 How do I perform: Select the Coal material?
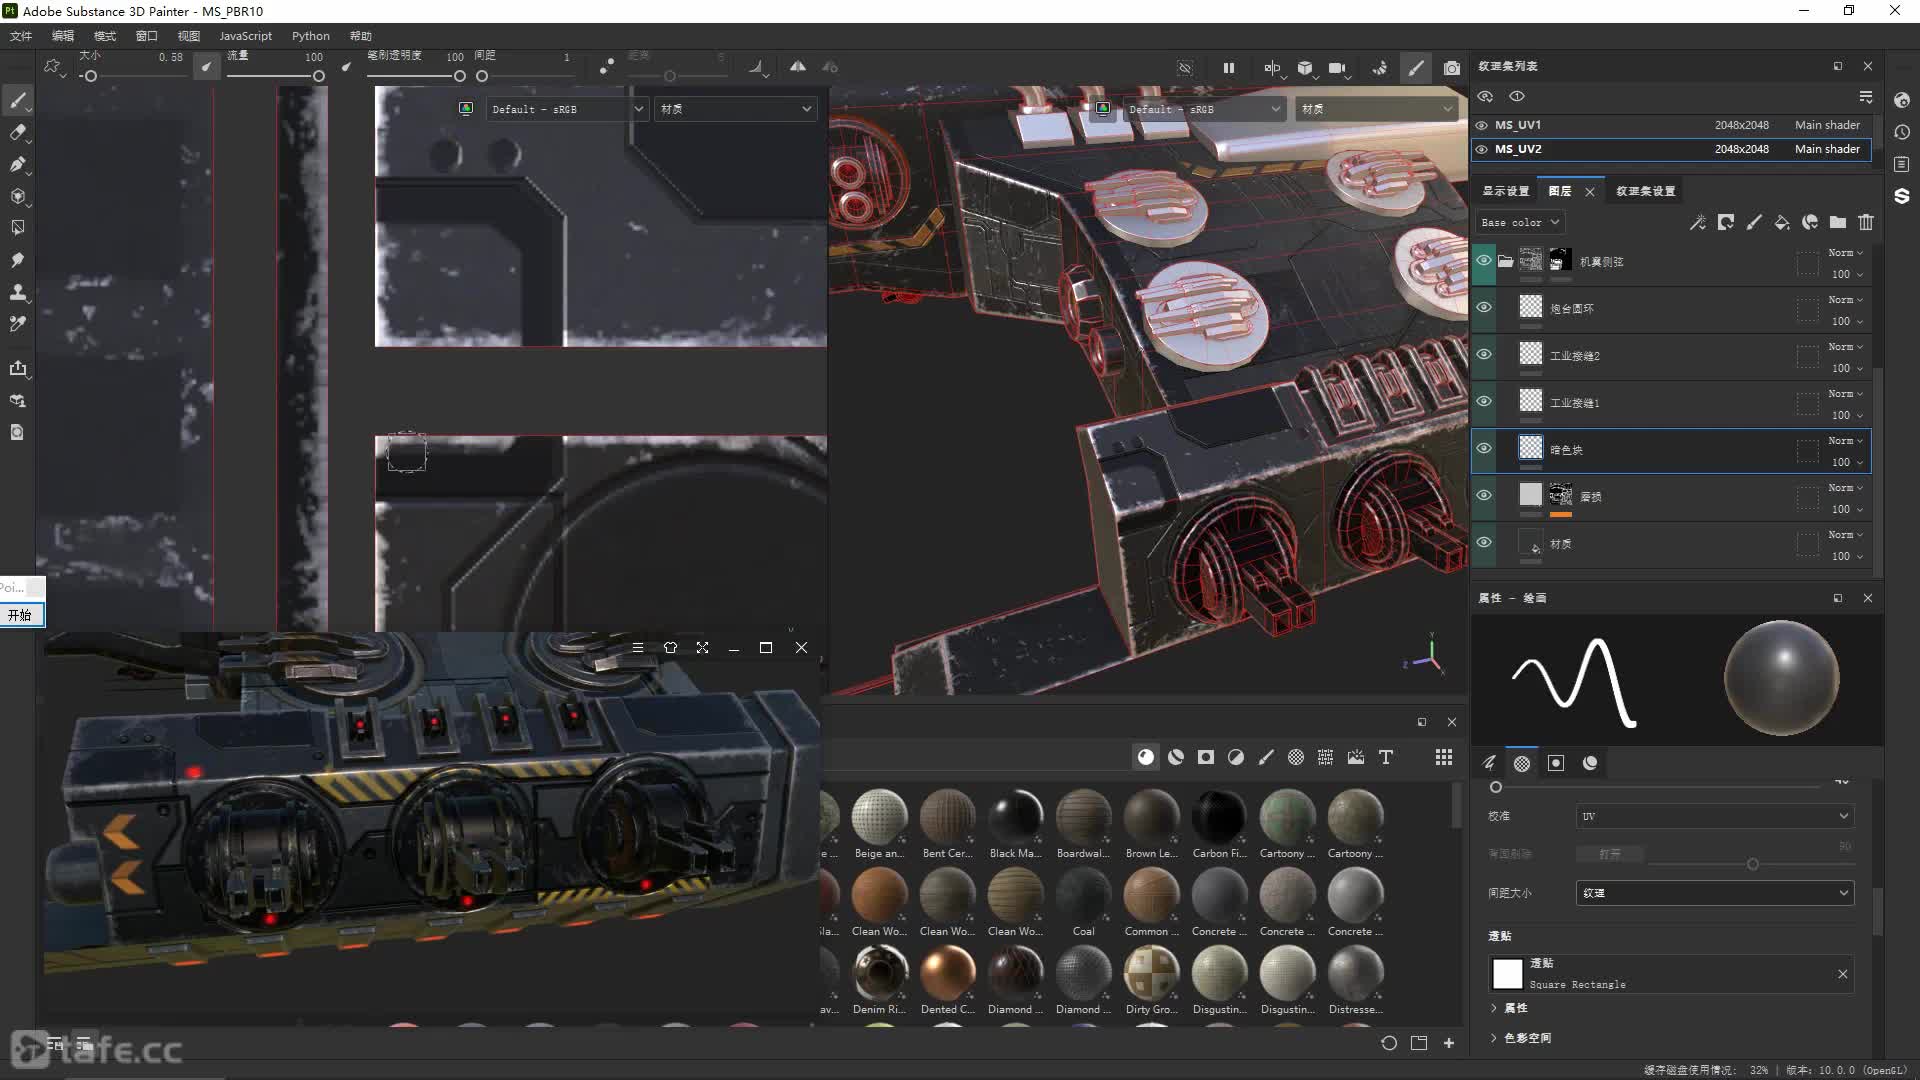pos(1084,902)
